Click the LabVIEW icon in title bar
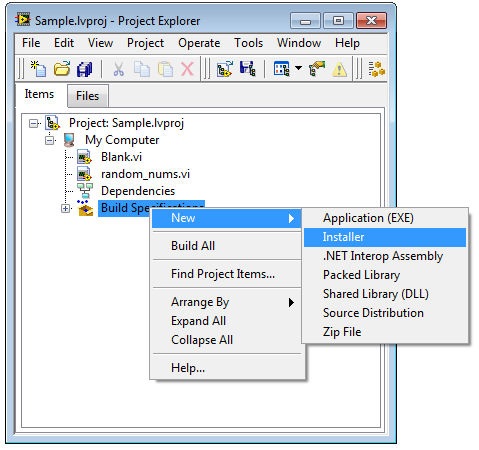This screenshot has height=450, width=479. [x=22, y=20]
